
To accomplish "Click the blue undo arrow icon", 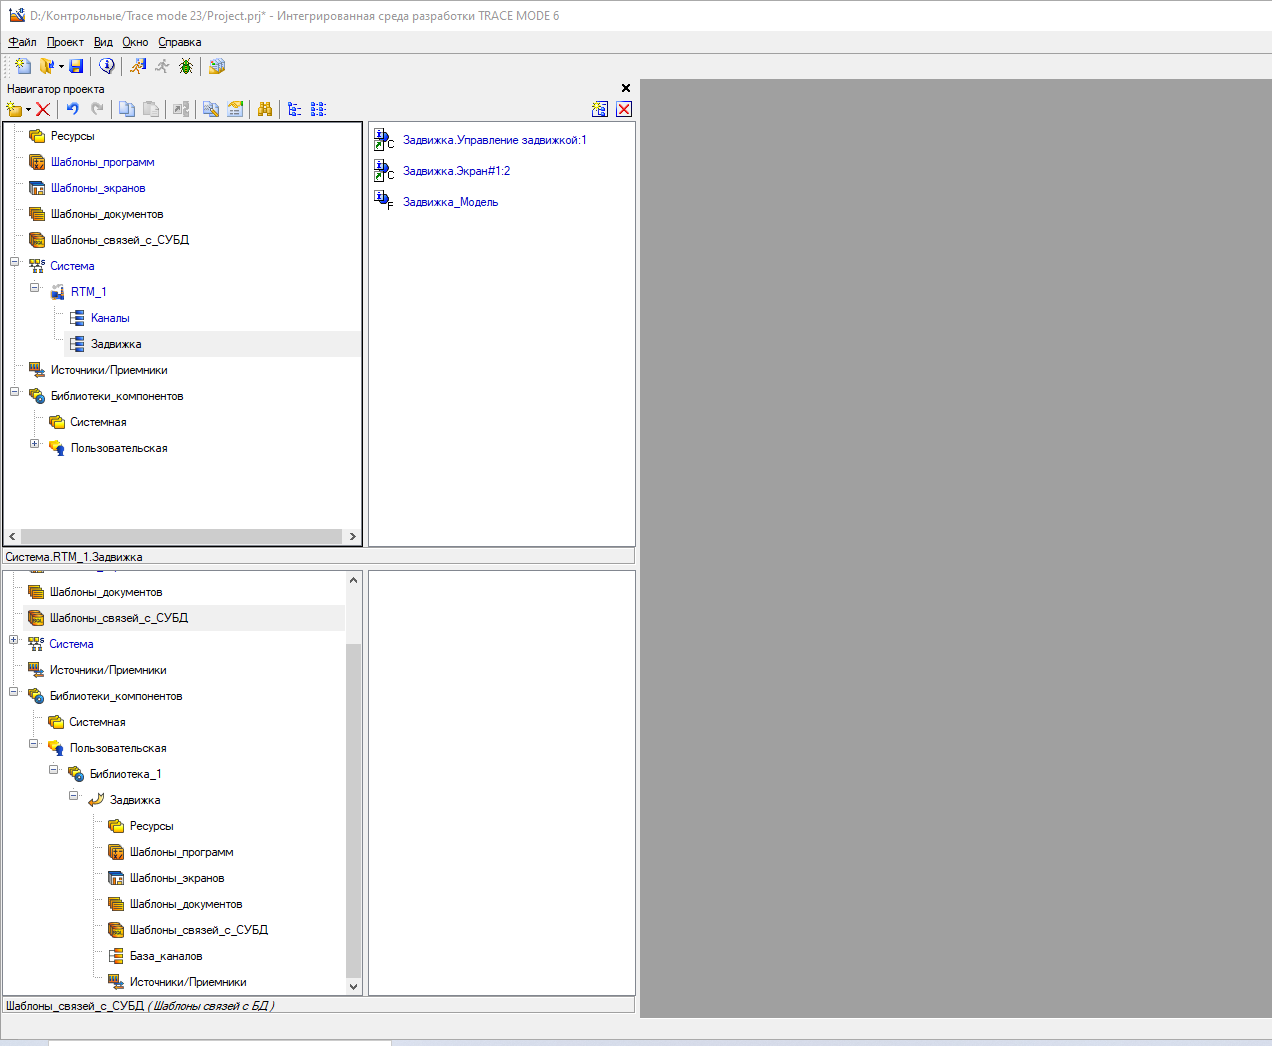I will pos(73,109).
